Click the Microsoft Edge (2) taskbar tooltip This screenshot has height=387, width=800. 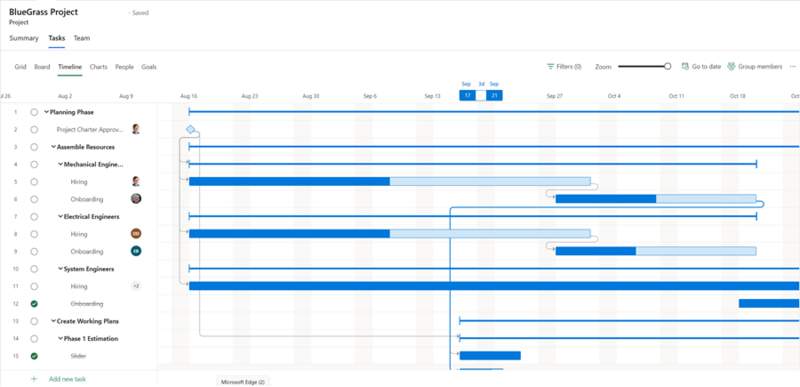pos(243,381)
